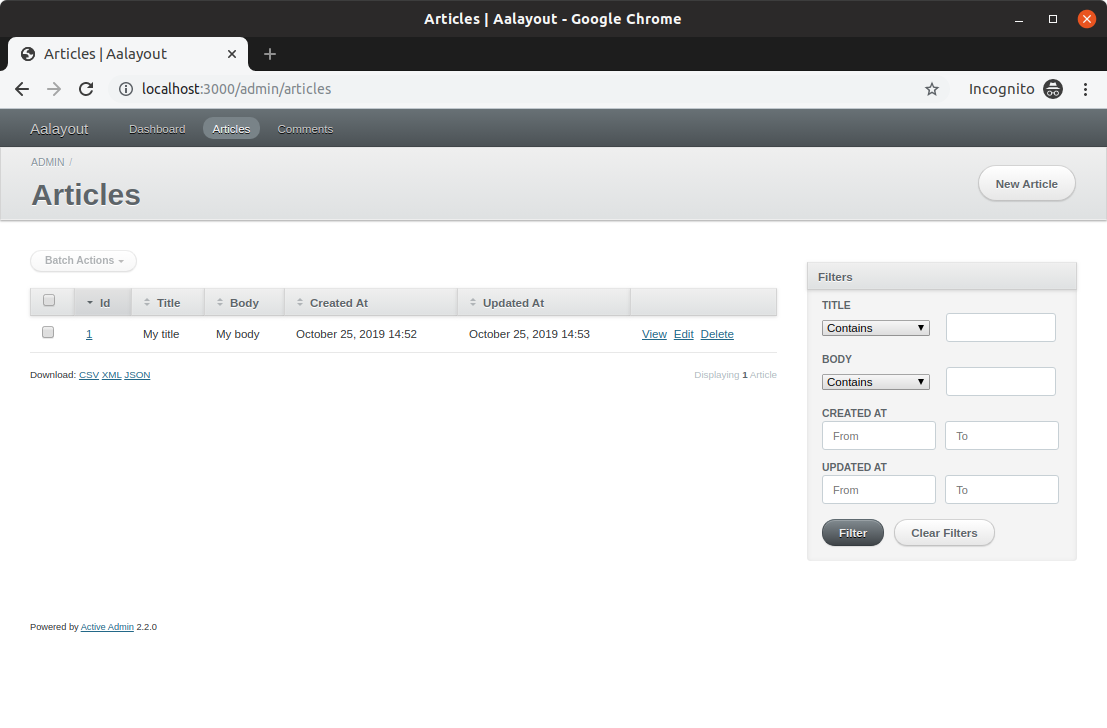Click the Updated At To date field
The height and width of the screenshot is (728, 1107).
(1001, 489)
